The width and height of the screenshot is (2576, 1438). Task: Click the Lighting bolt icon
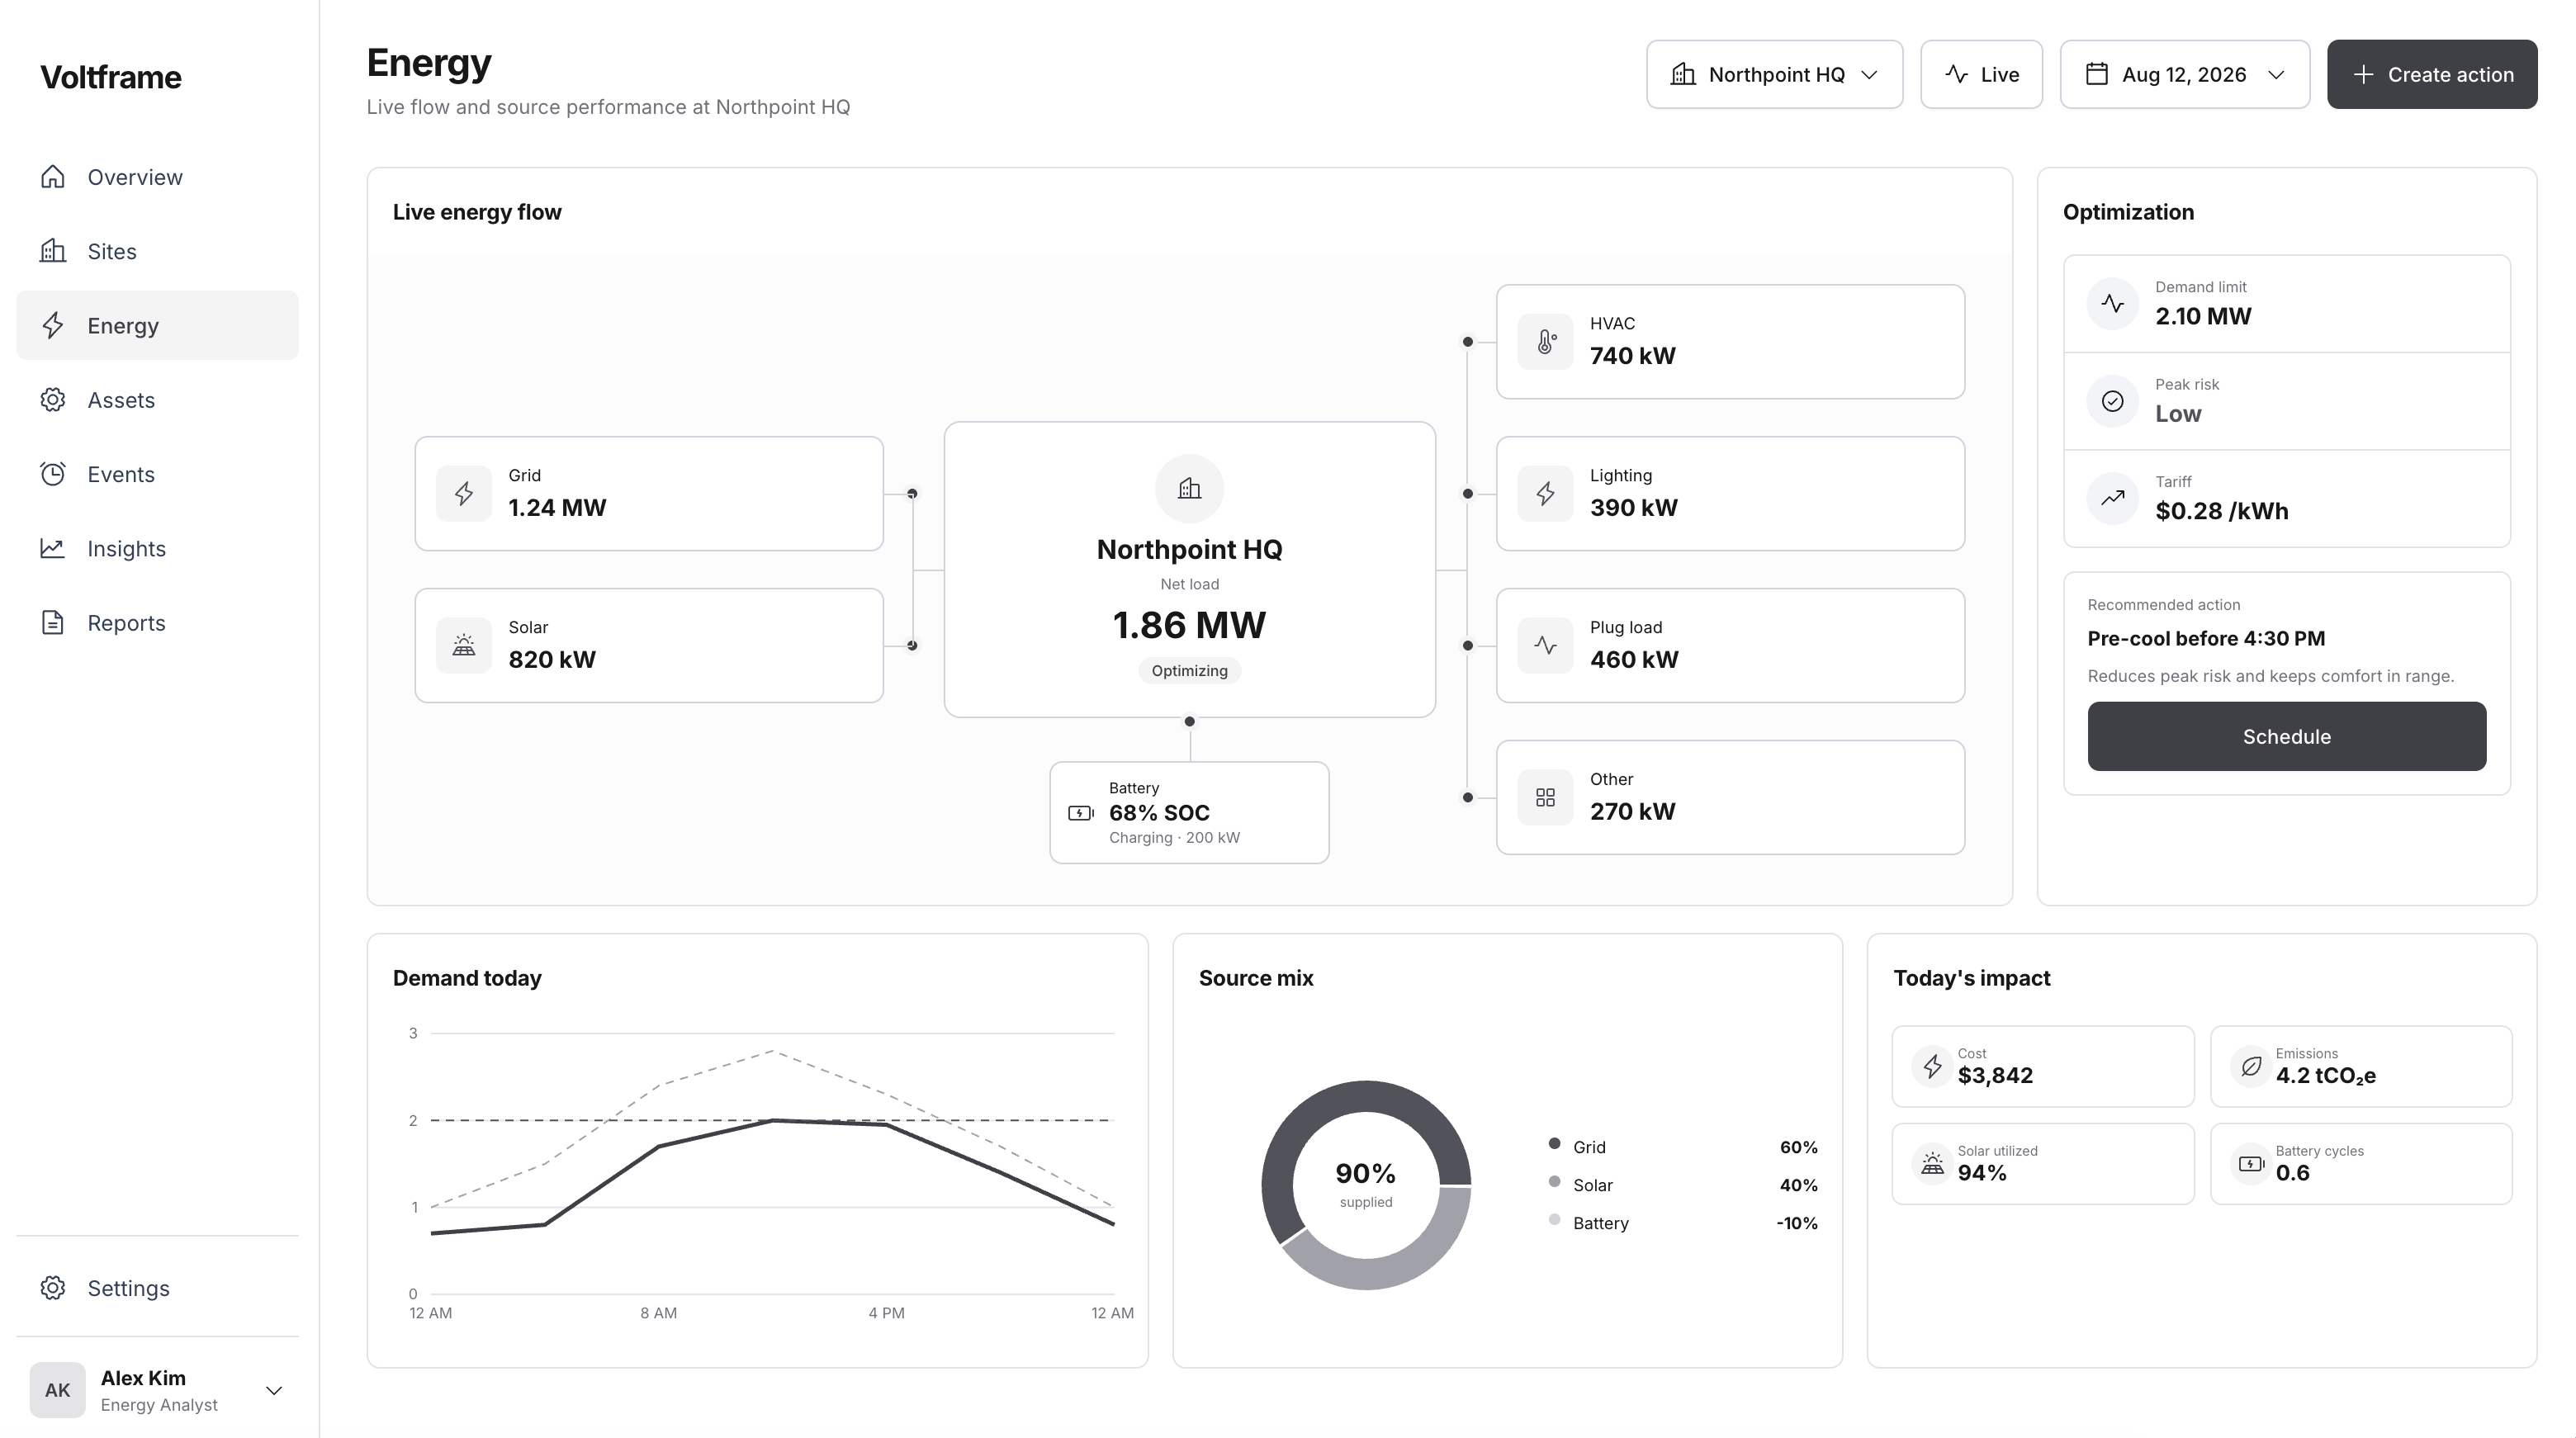[1545, 494]
